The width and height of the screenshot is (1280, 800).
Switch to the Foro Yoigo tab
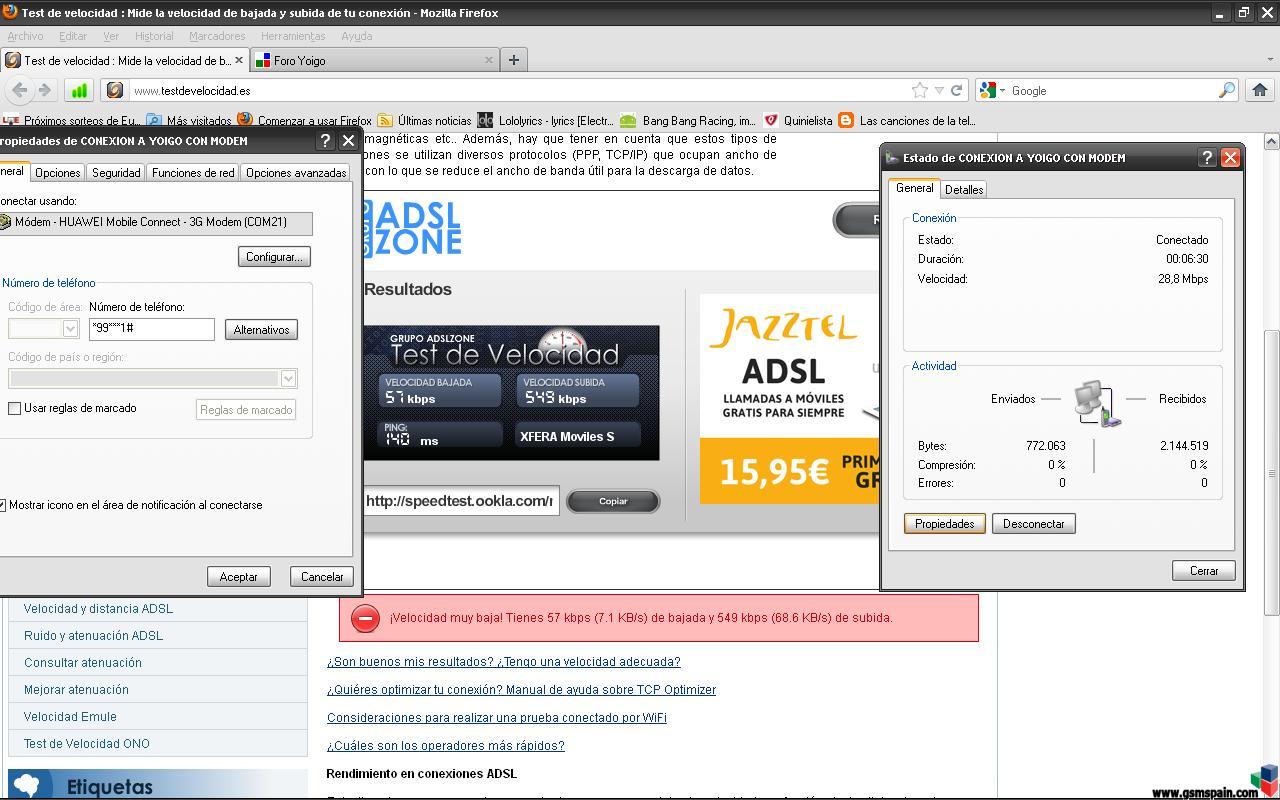point(375,60)
